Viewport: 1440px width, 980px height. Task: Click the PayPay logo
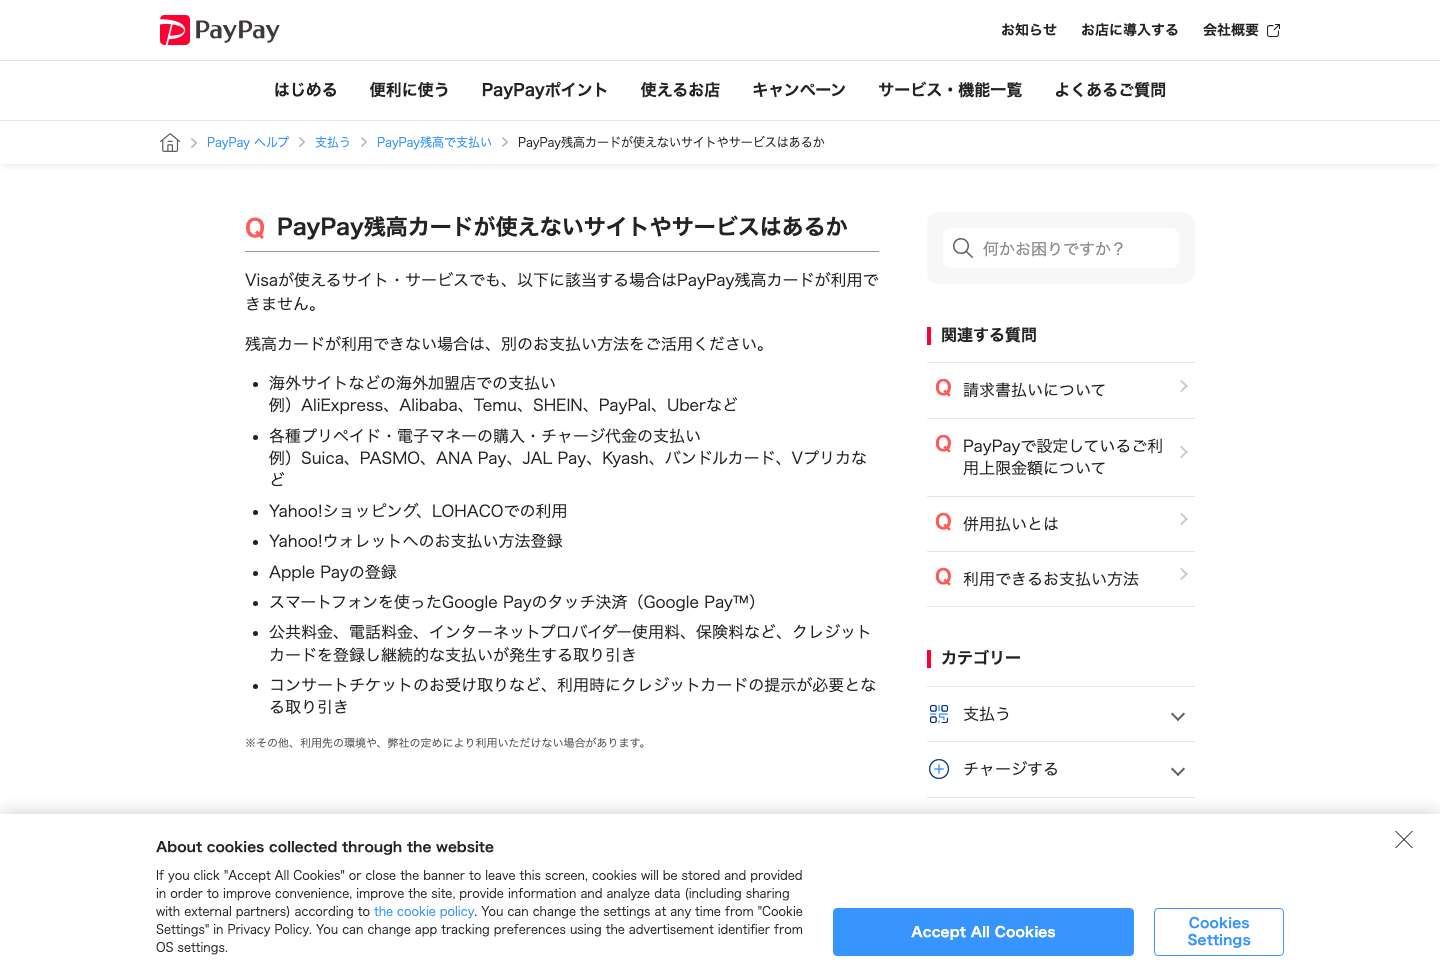218,30
